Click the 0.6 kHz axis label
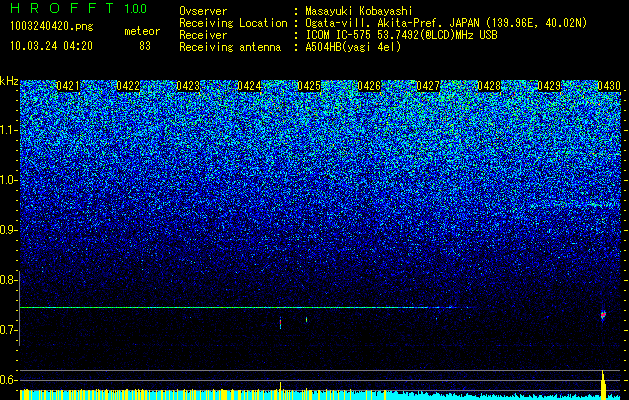Viewport: 629px width, 400px height. coord(8,380)
